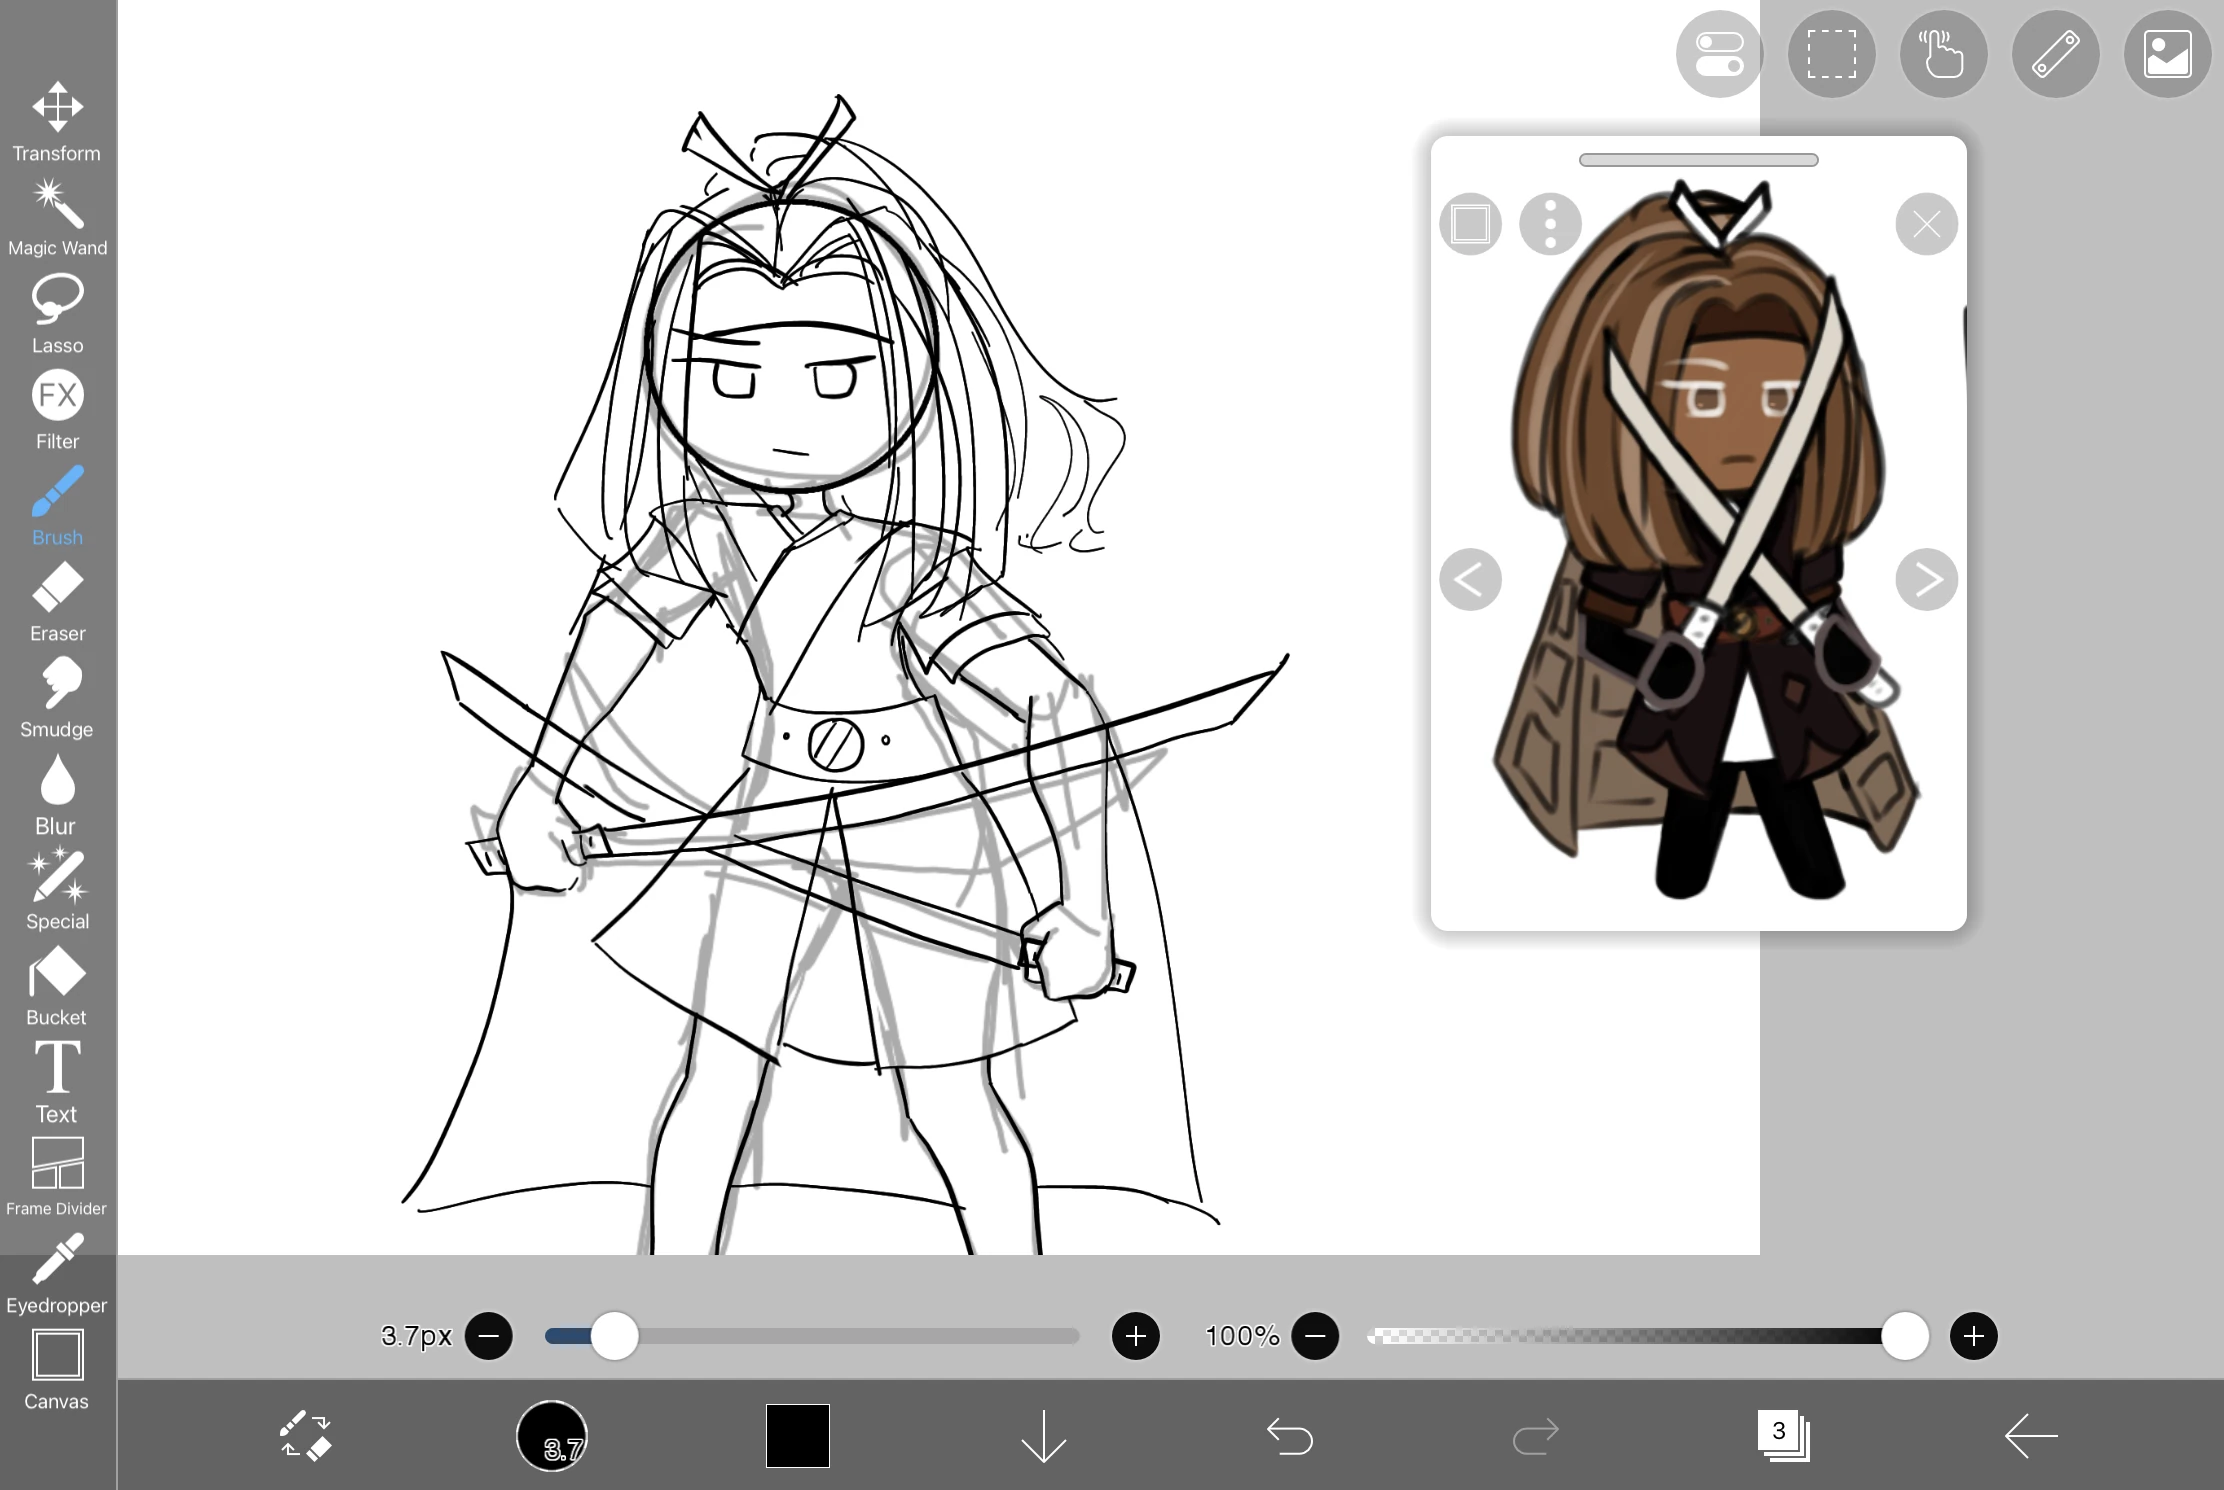The height and width of the screenshot is (1490, 2224).
Task: Toggle the hand gesture tool
Action: (1943, 55)
